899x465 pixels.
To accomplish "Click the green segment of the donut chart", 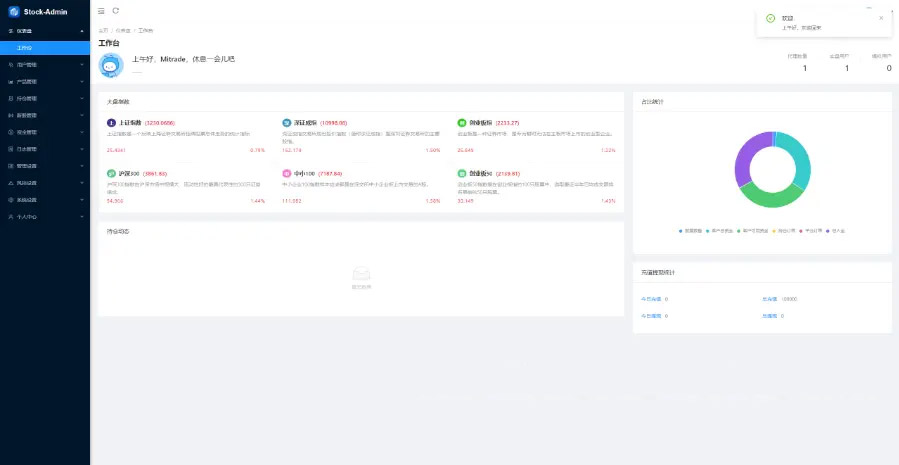I will [x=771, y=198].
